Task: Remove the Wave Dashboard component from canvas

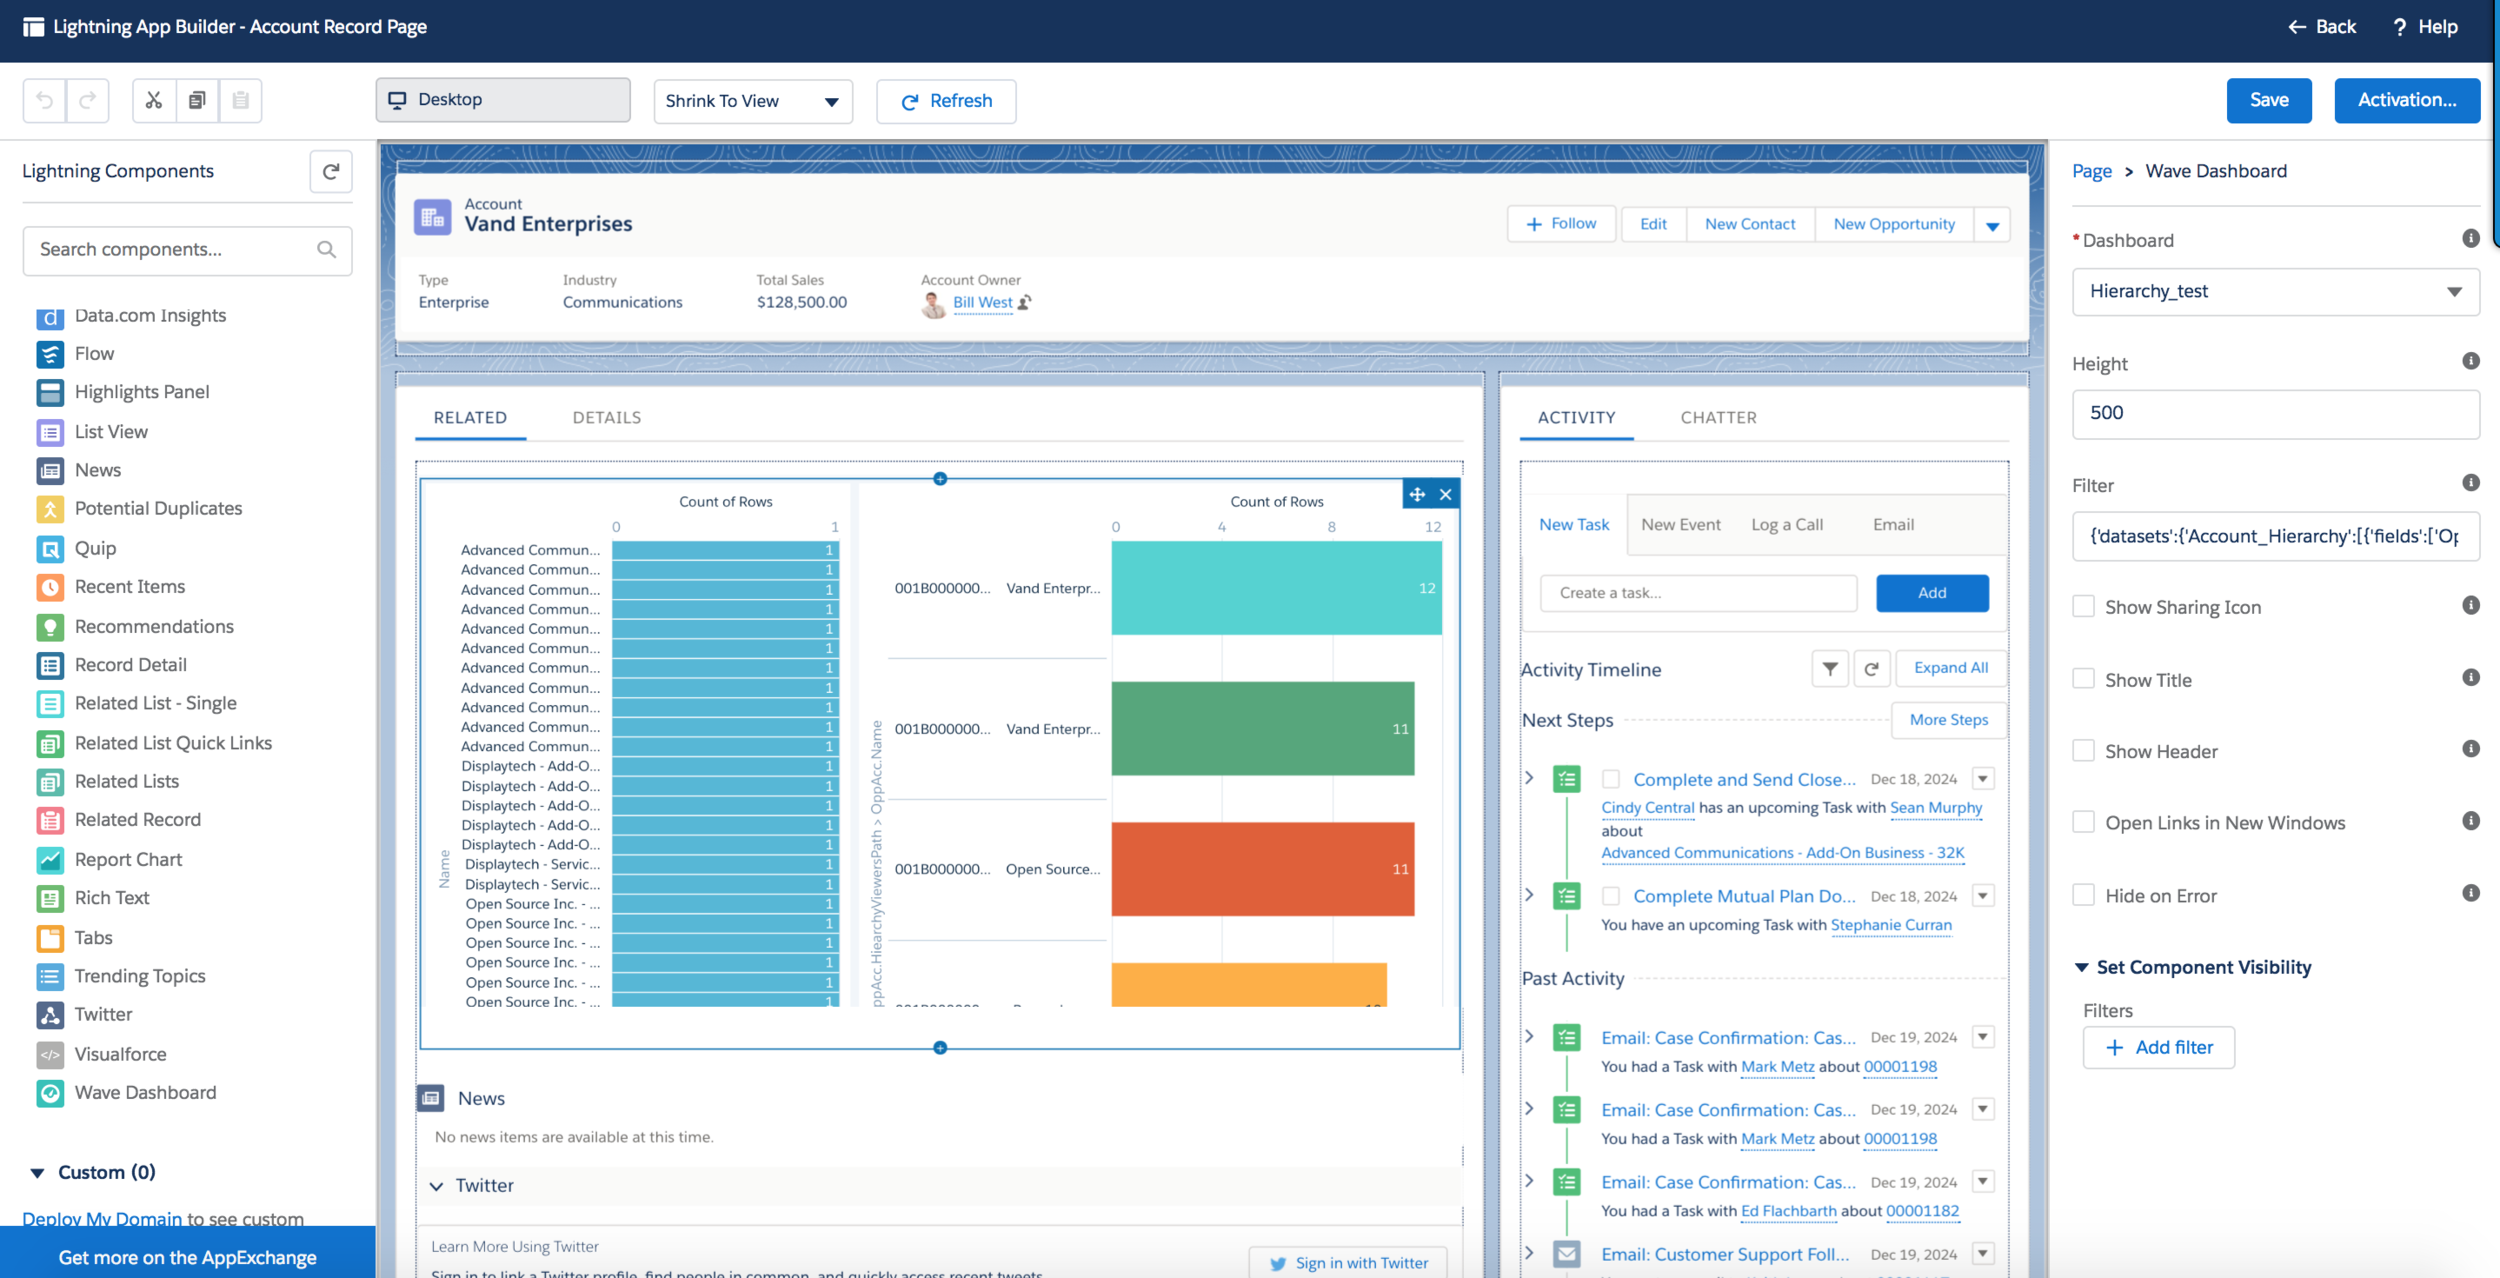Action: (x=1446, y=494)
